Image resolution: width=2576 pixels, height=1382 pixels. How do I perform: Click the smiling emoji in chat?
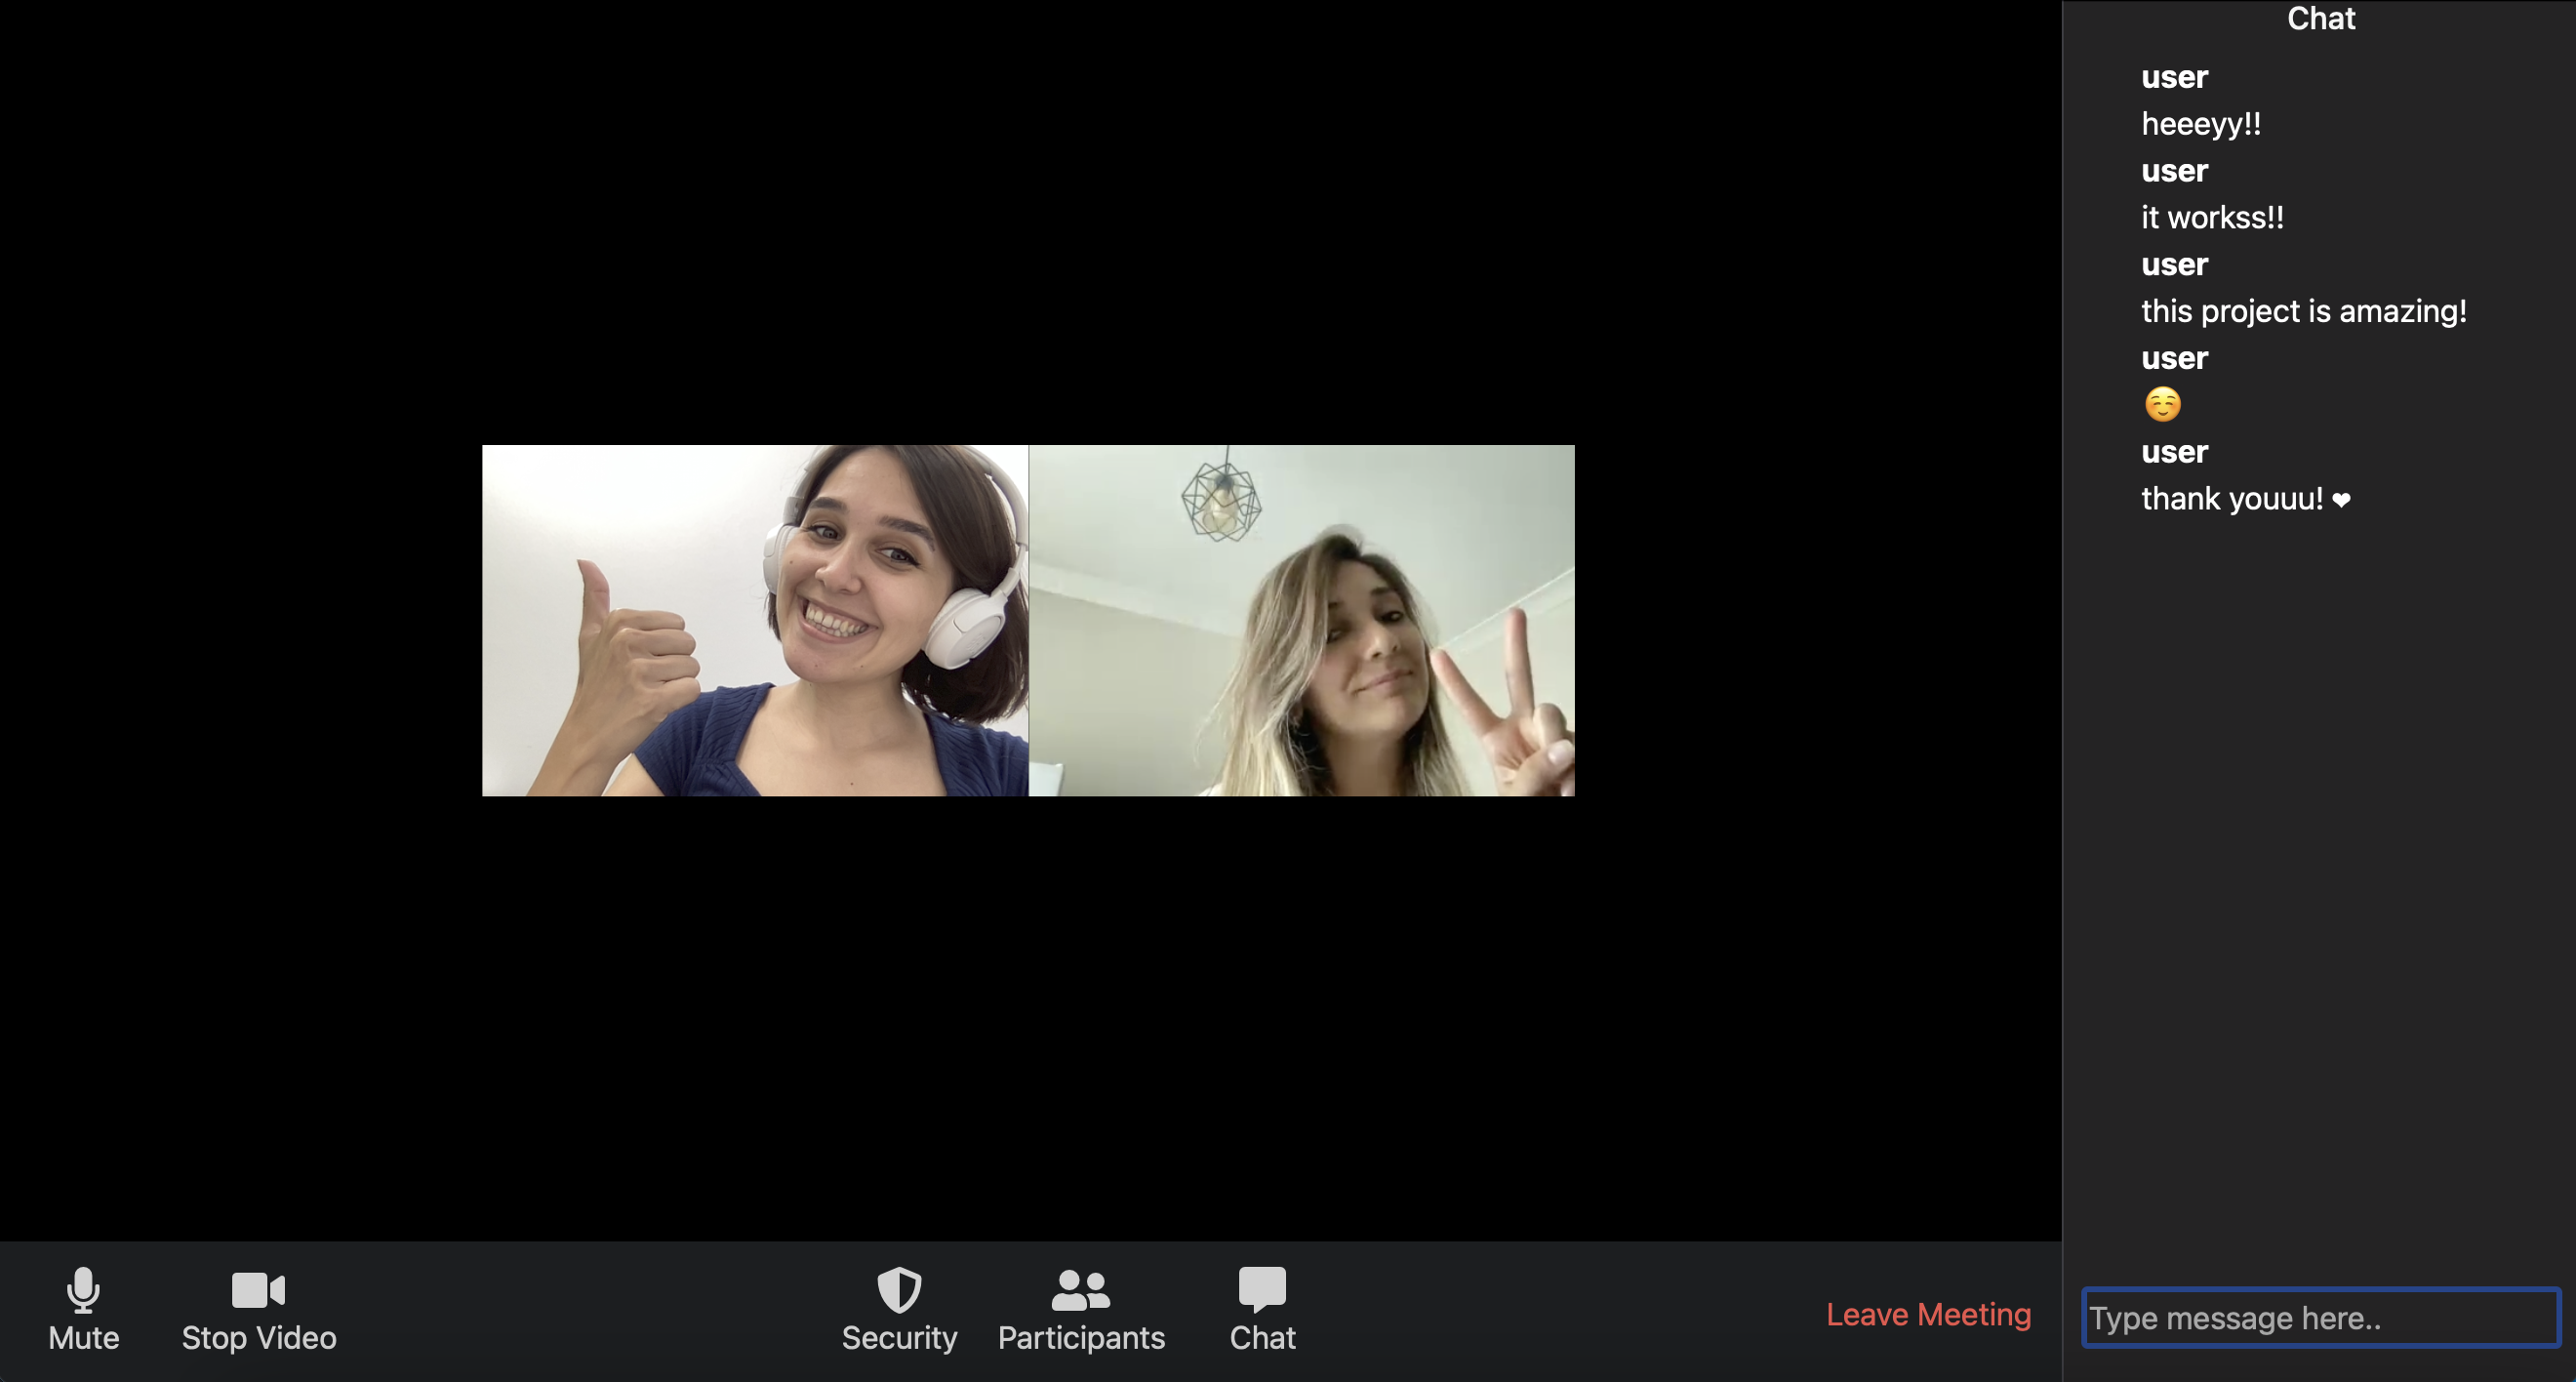pos(2162,405)
